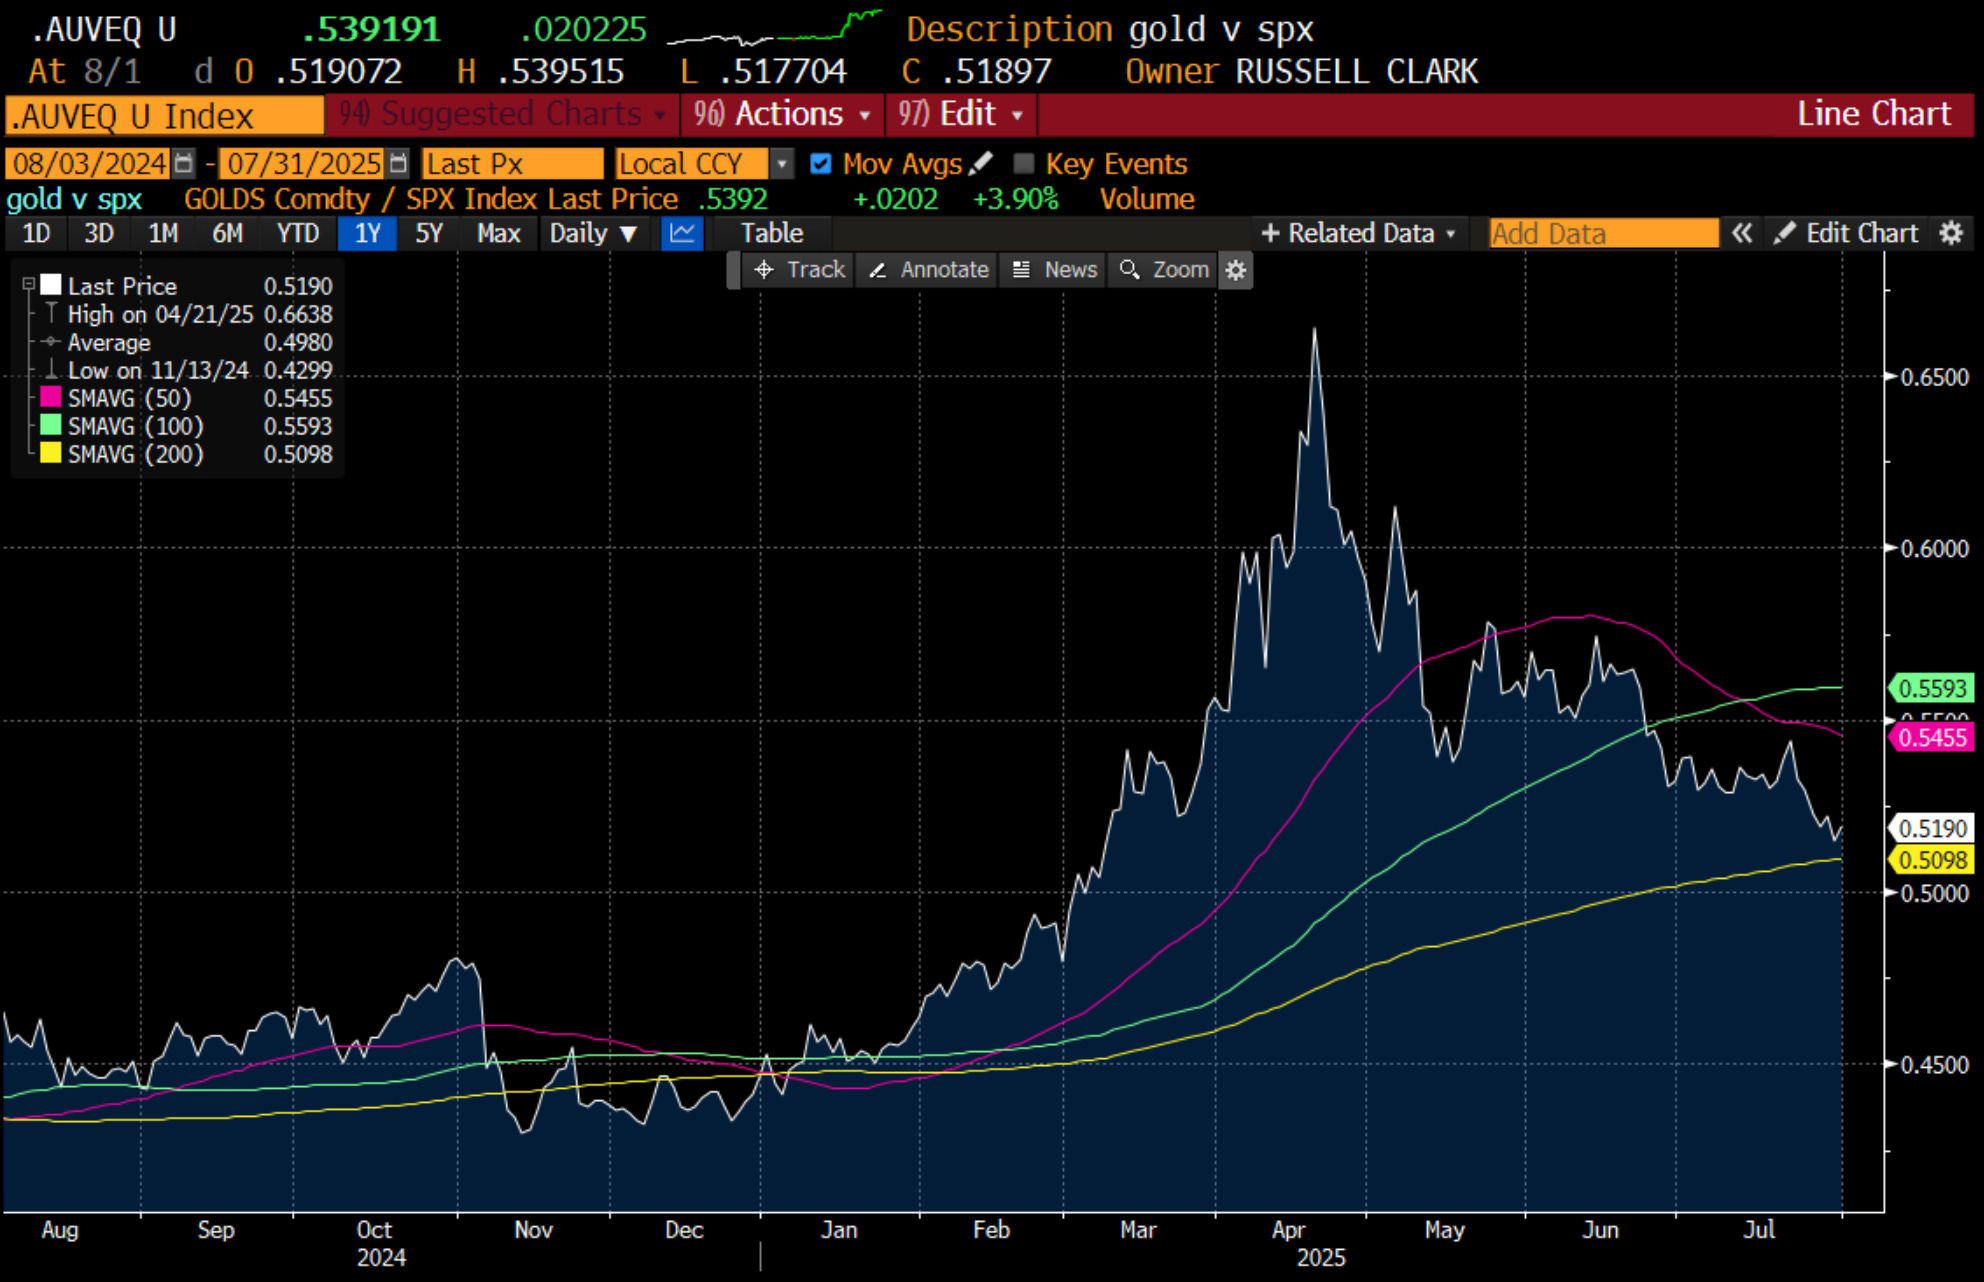The image size is (1984, 1282).
Task: Open start date calendar picker
Action: click(x=184, y=163)
